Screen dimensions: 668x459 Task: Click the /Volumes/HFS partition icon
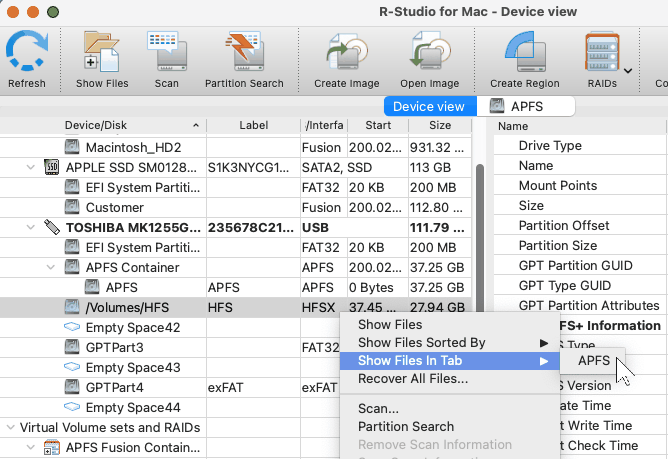(x=72, y=307)
